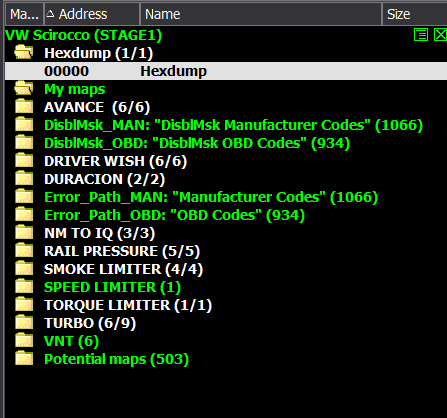447x418 pixels.
Task: Open the SMOKE LIMITER (4/4) folder
Action: tap(123, 269)
